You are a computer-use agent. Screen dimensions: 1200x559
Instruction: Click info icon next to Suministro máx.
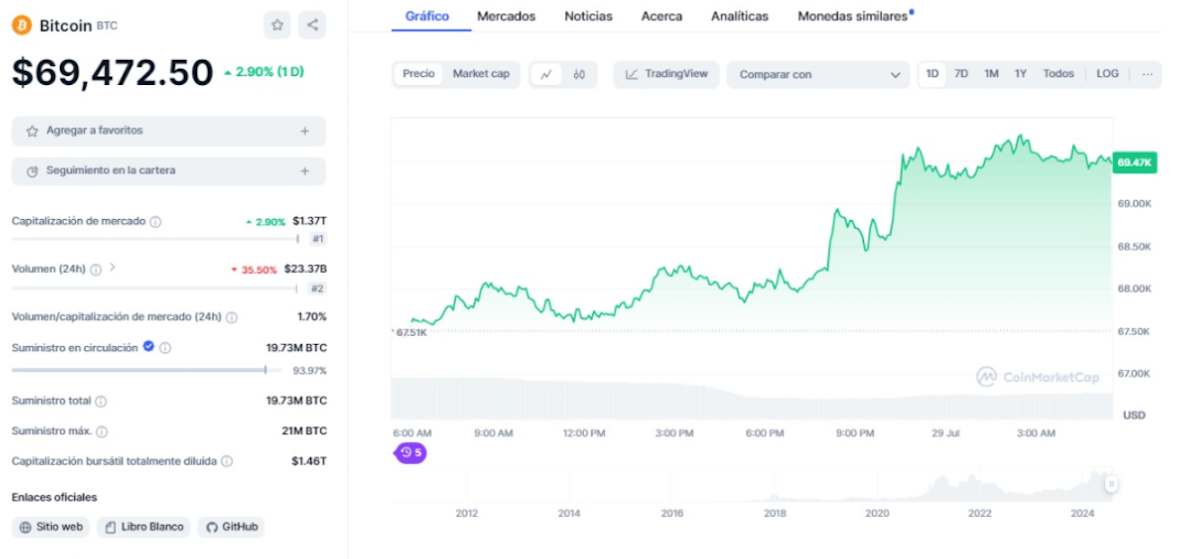tap(102, 431)
